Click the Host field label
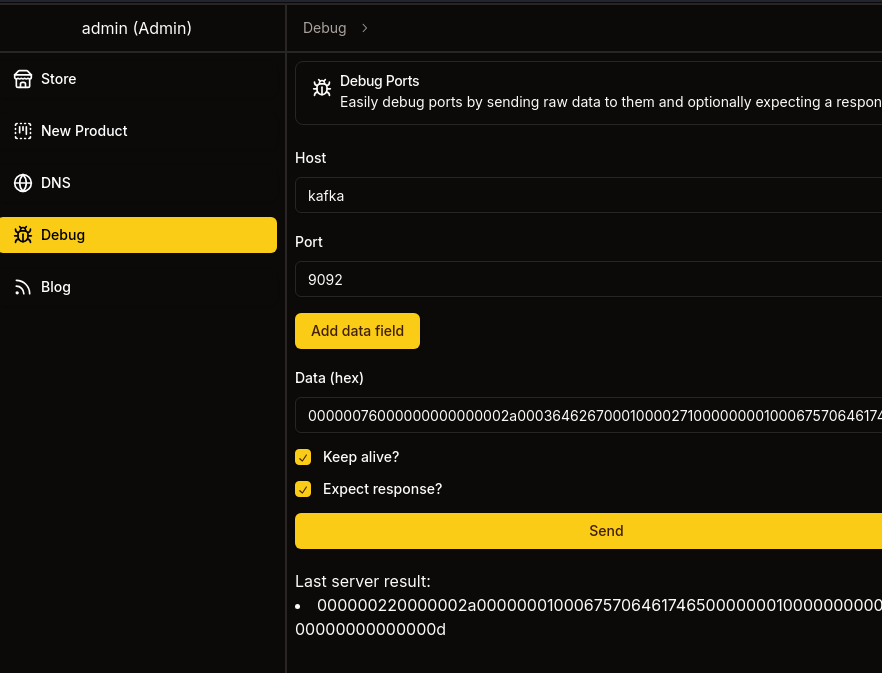882x673 pixels. point(310,158)
